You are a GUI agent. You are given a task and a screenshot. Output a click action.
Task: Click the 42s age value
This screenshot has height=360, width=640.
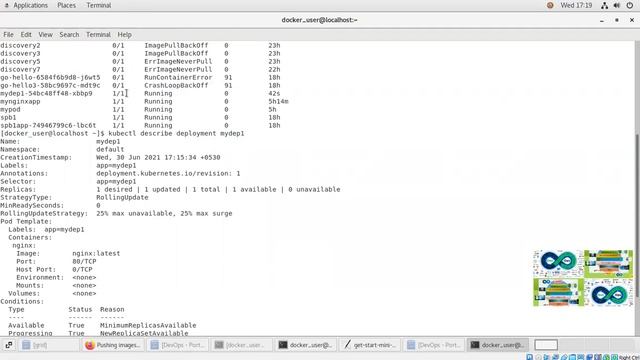[x=274, y=93]
